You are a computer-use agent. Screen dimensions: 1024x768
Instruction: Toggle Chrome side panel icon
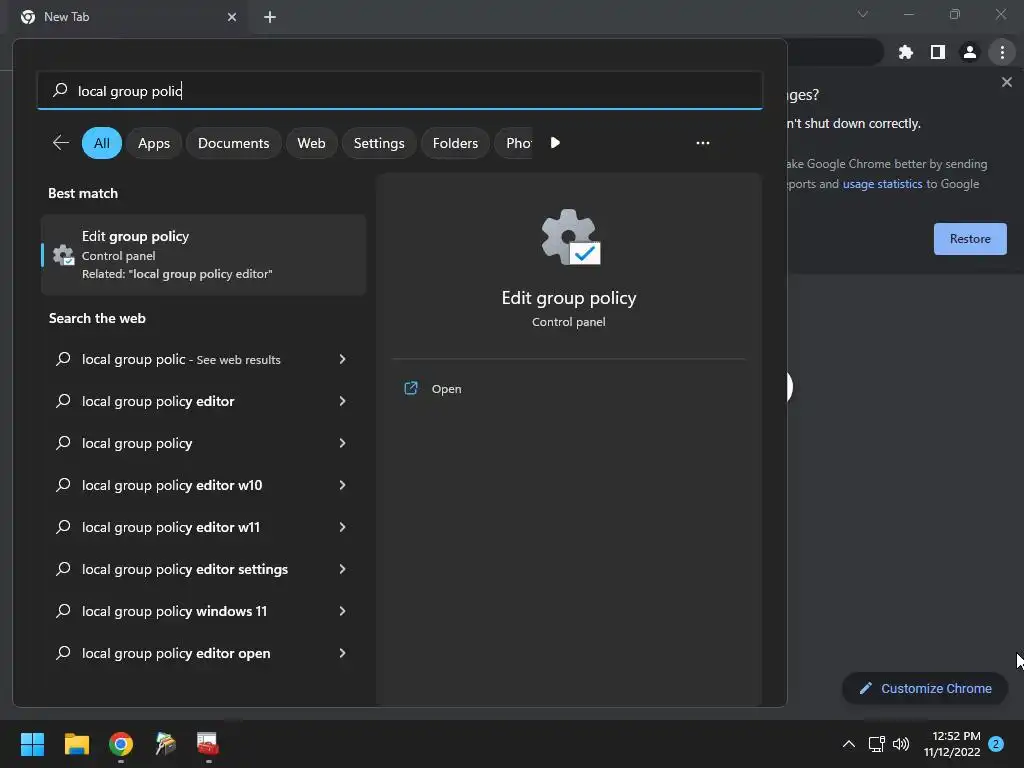point(938,52)
